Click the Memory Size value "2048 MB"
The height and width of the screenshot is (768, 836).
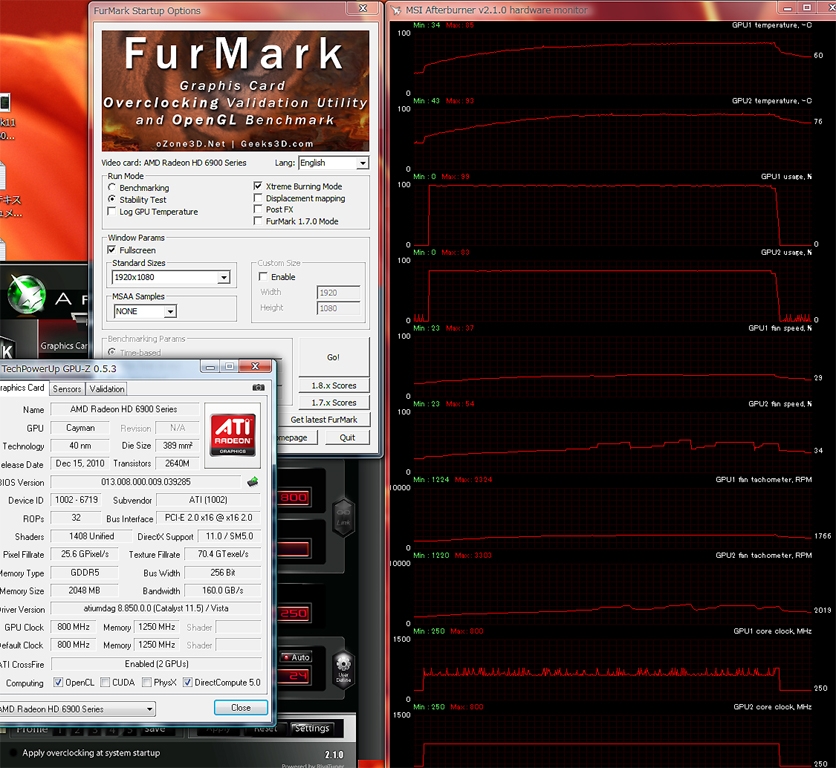(84, 590)
